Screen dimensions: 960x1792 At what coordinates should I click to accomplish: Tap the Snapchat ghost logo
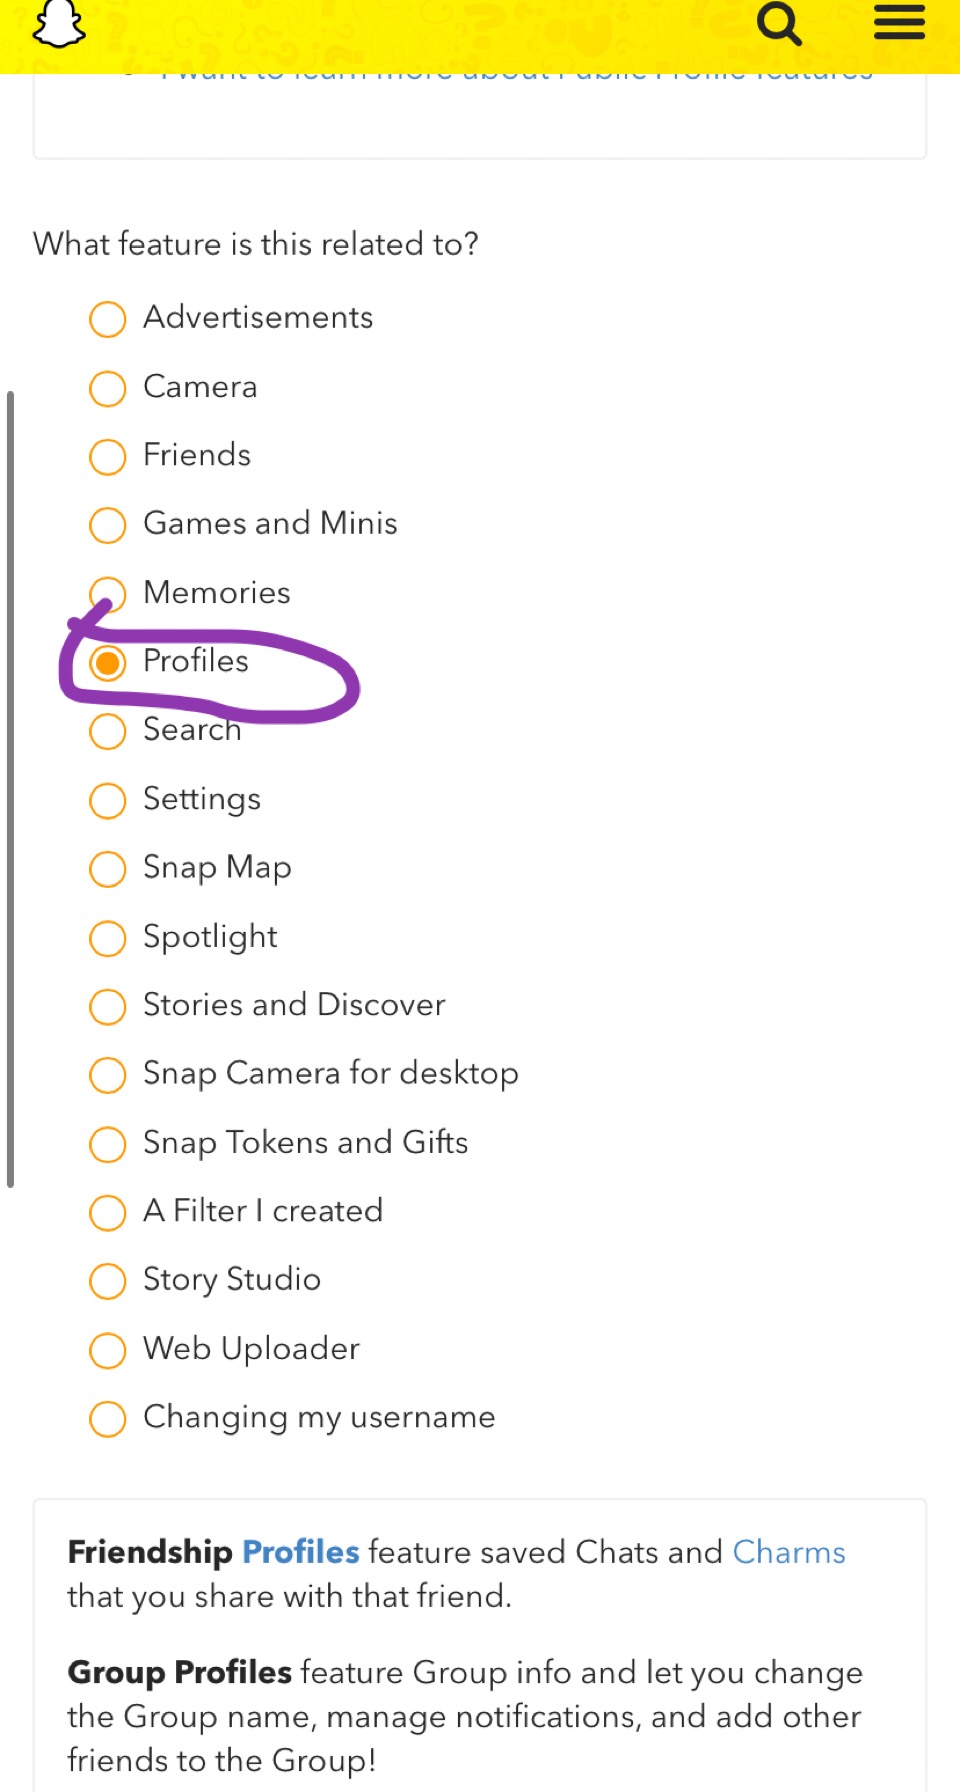[x=59, y=23]
